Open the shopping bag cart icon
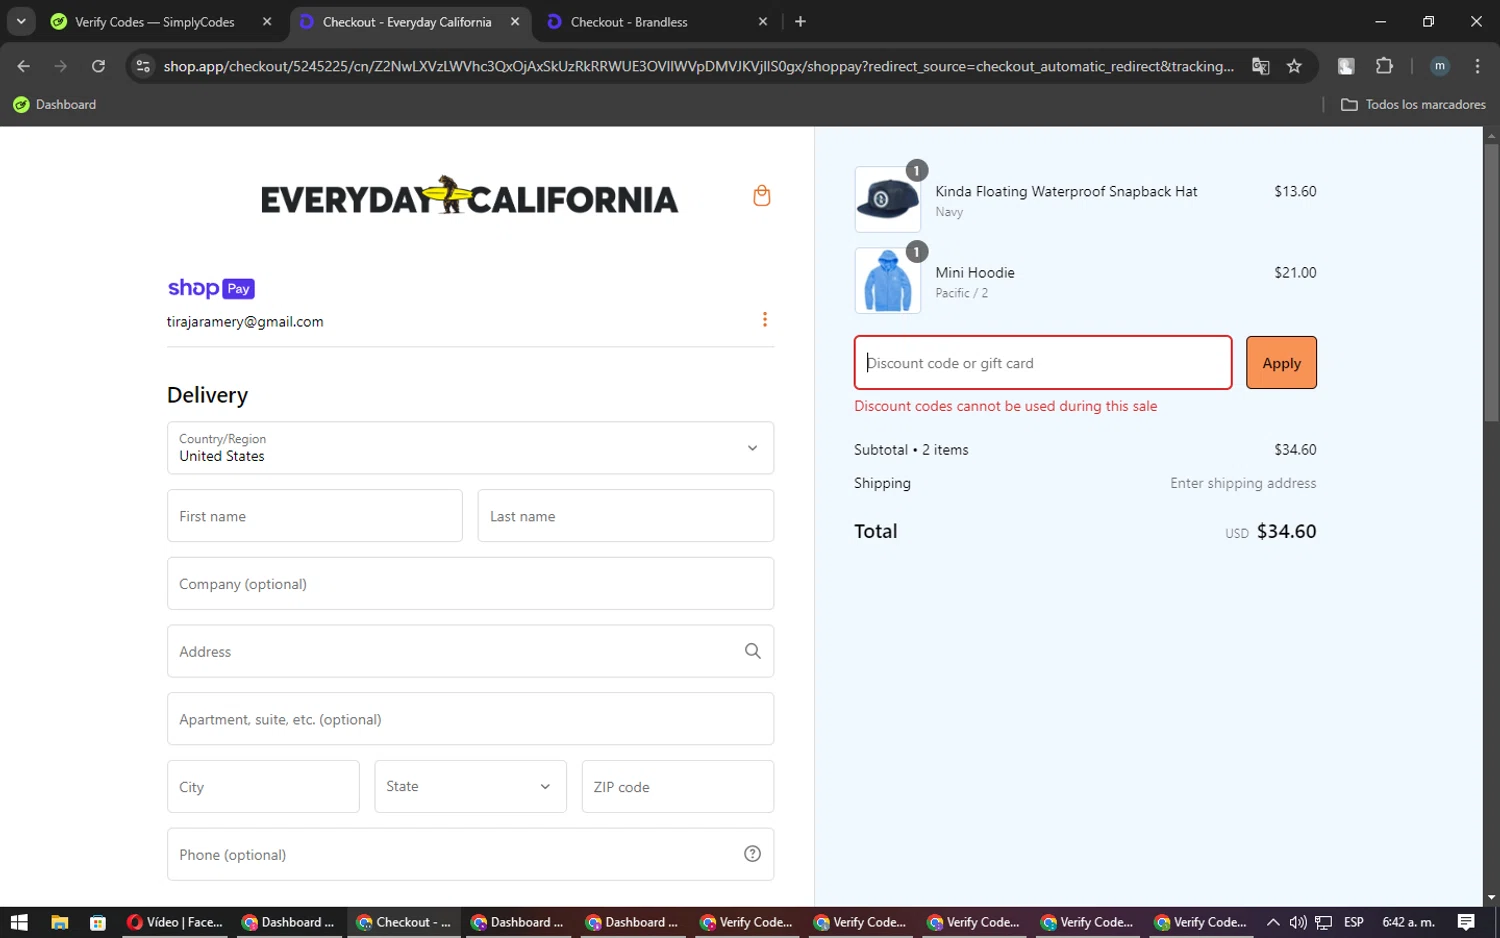The image size is (1500, 938). [761, 196]
